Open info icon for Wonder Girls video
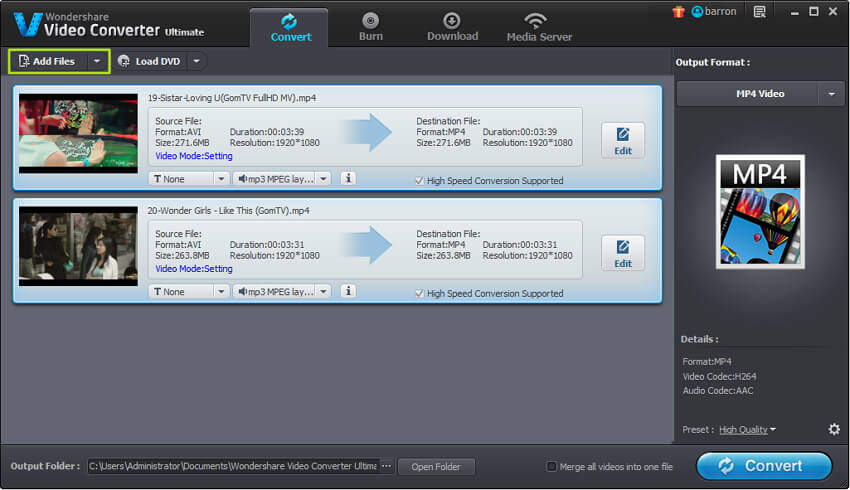Screen dimensions: 850x490 (348, 292)
